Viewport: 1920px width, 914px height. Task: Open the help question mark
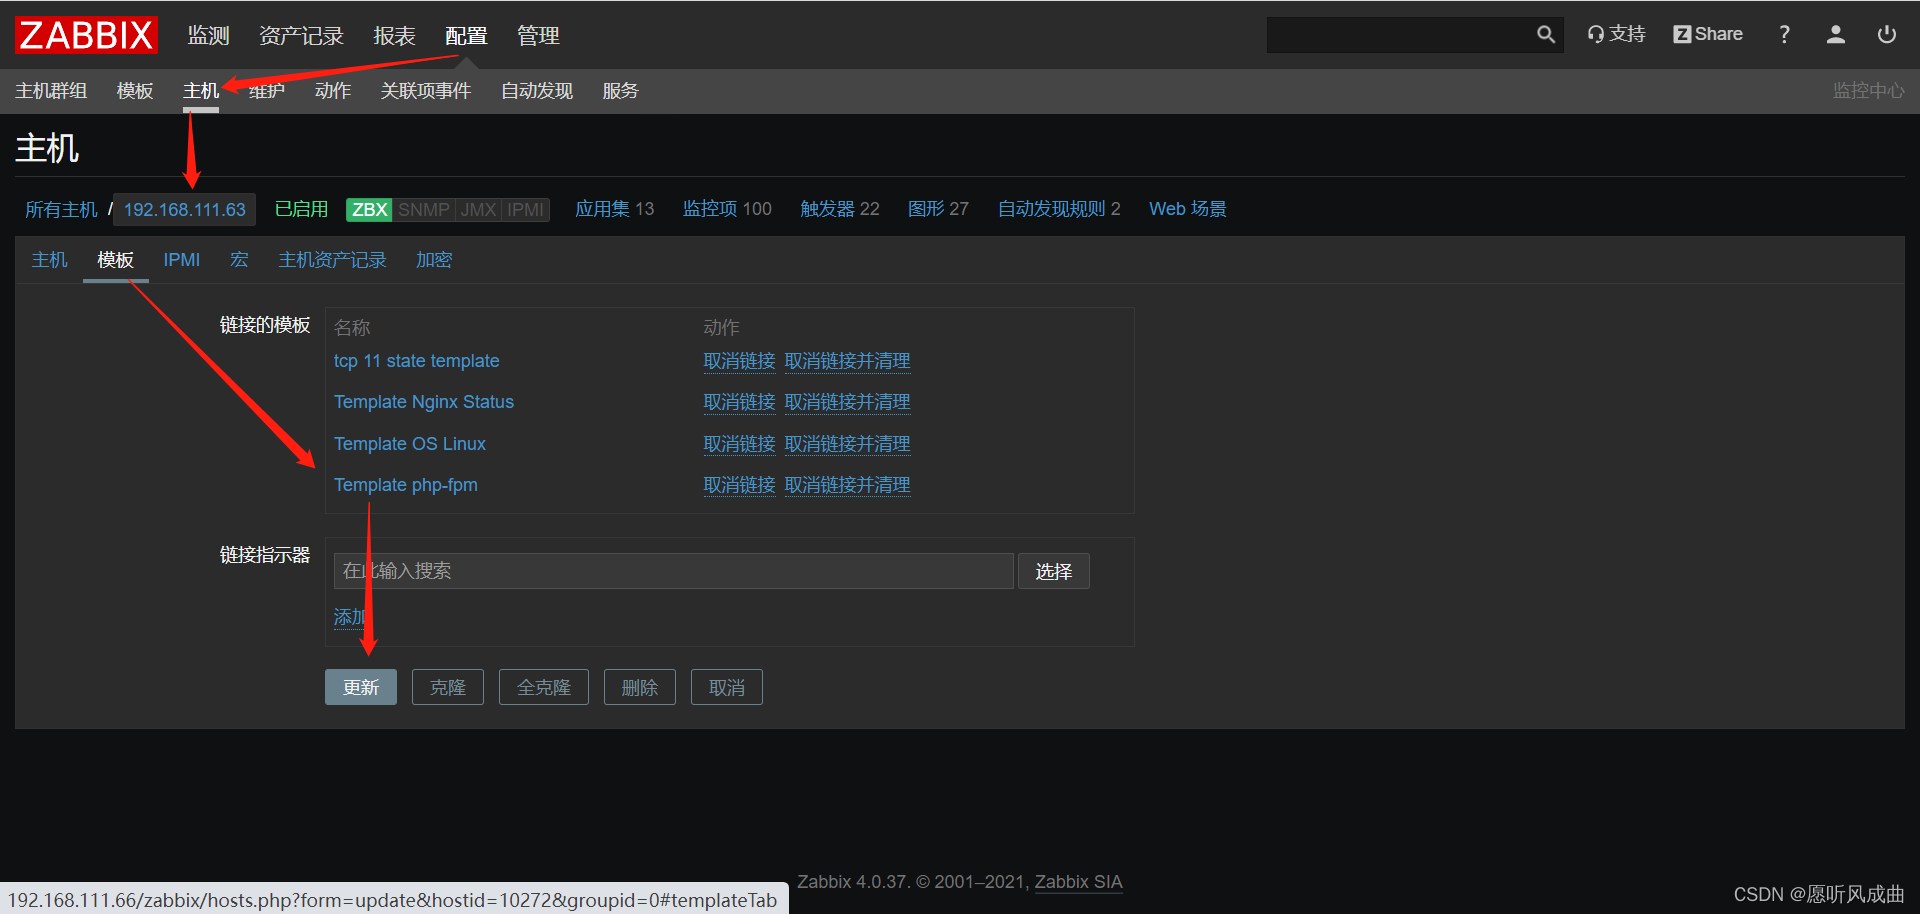pyautogui.click(x=1785, y=35)
